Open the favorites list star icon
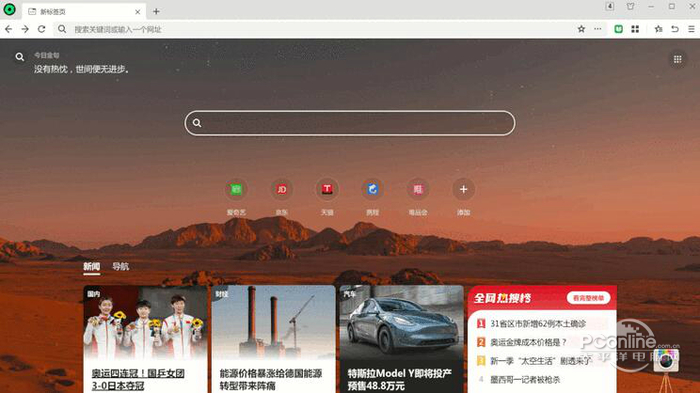The image size is (700, 393). point(658,29)
